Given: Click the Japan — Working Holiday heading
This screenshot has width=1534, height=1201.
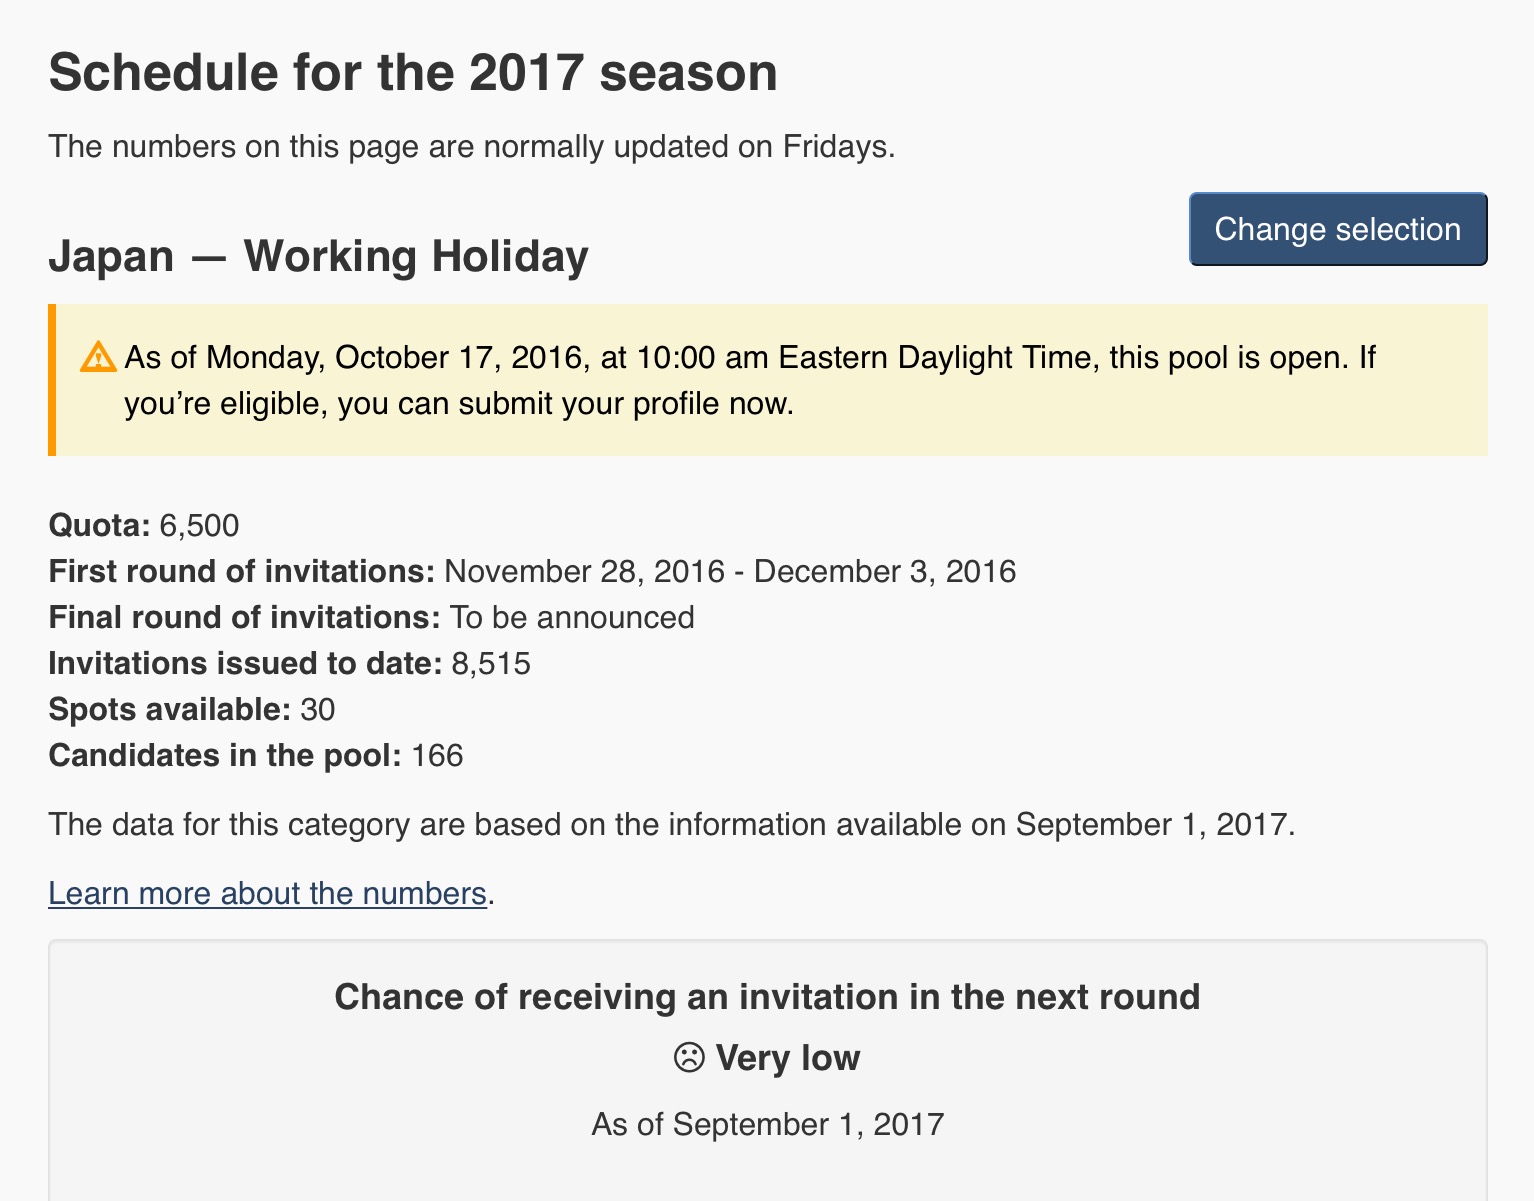Looking at the screenshot, I should [x=318, y=256].
